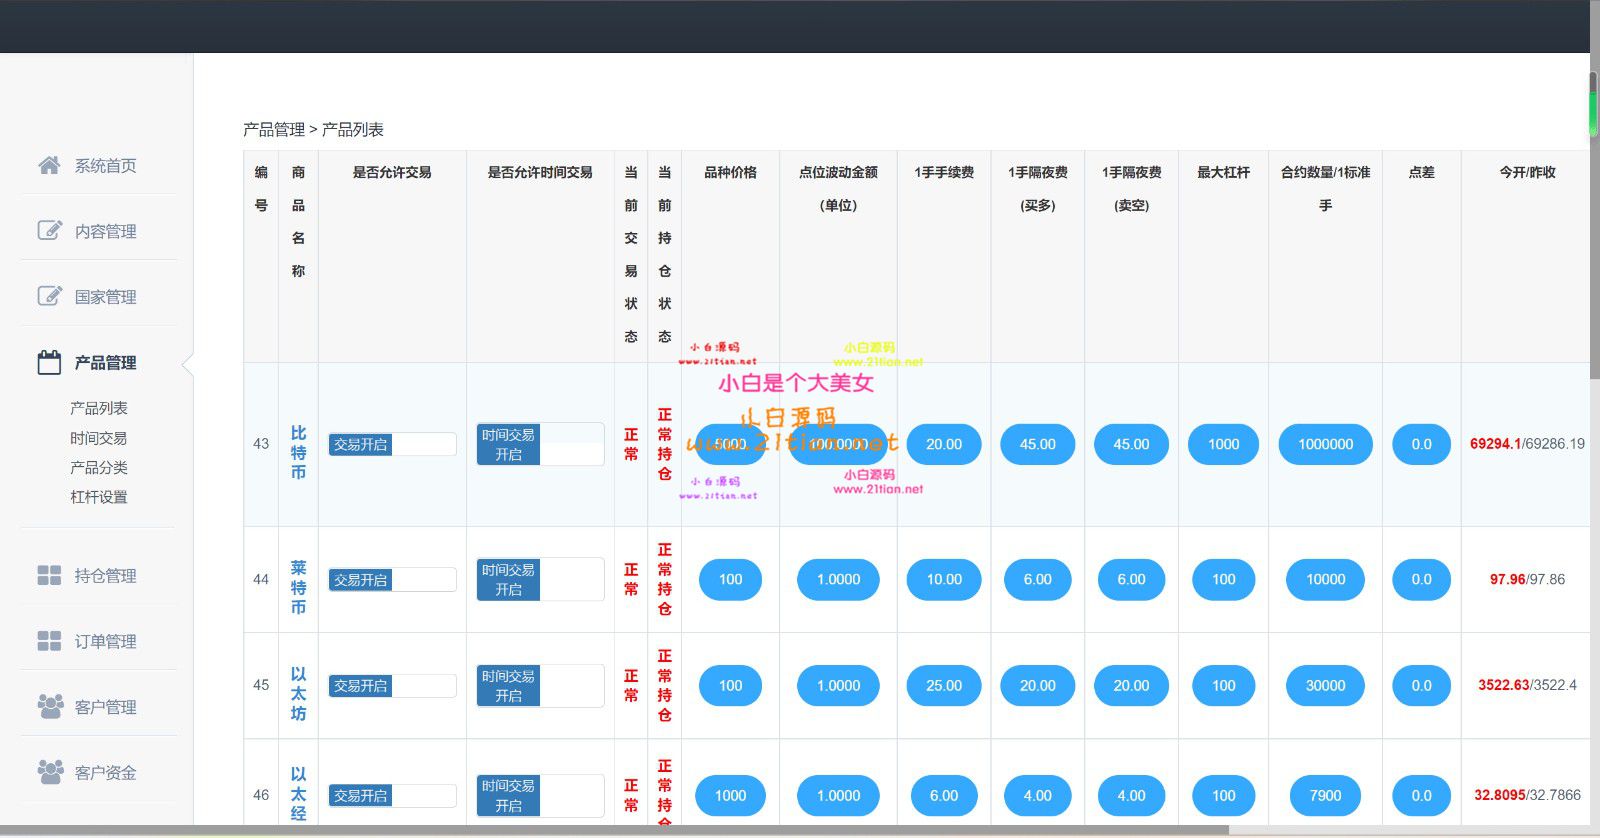Toggle 时间交易开启 switch in row 46
The height and width of the screenshot is (838, 1600).
tap(540, 796)
